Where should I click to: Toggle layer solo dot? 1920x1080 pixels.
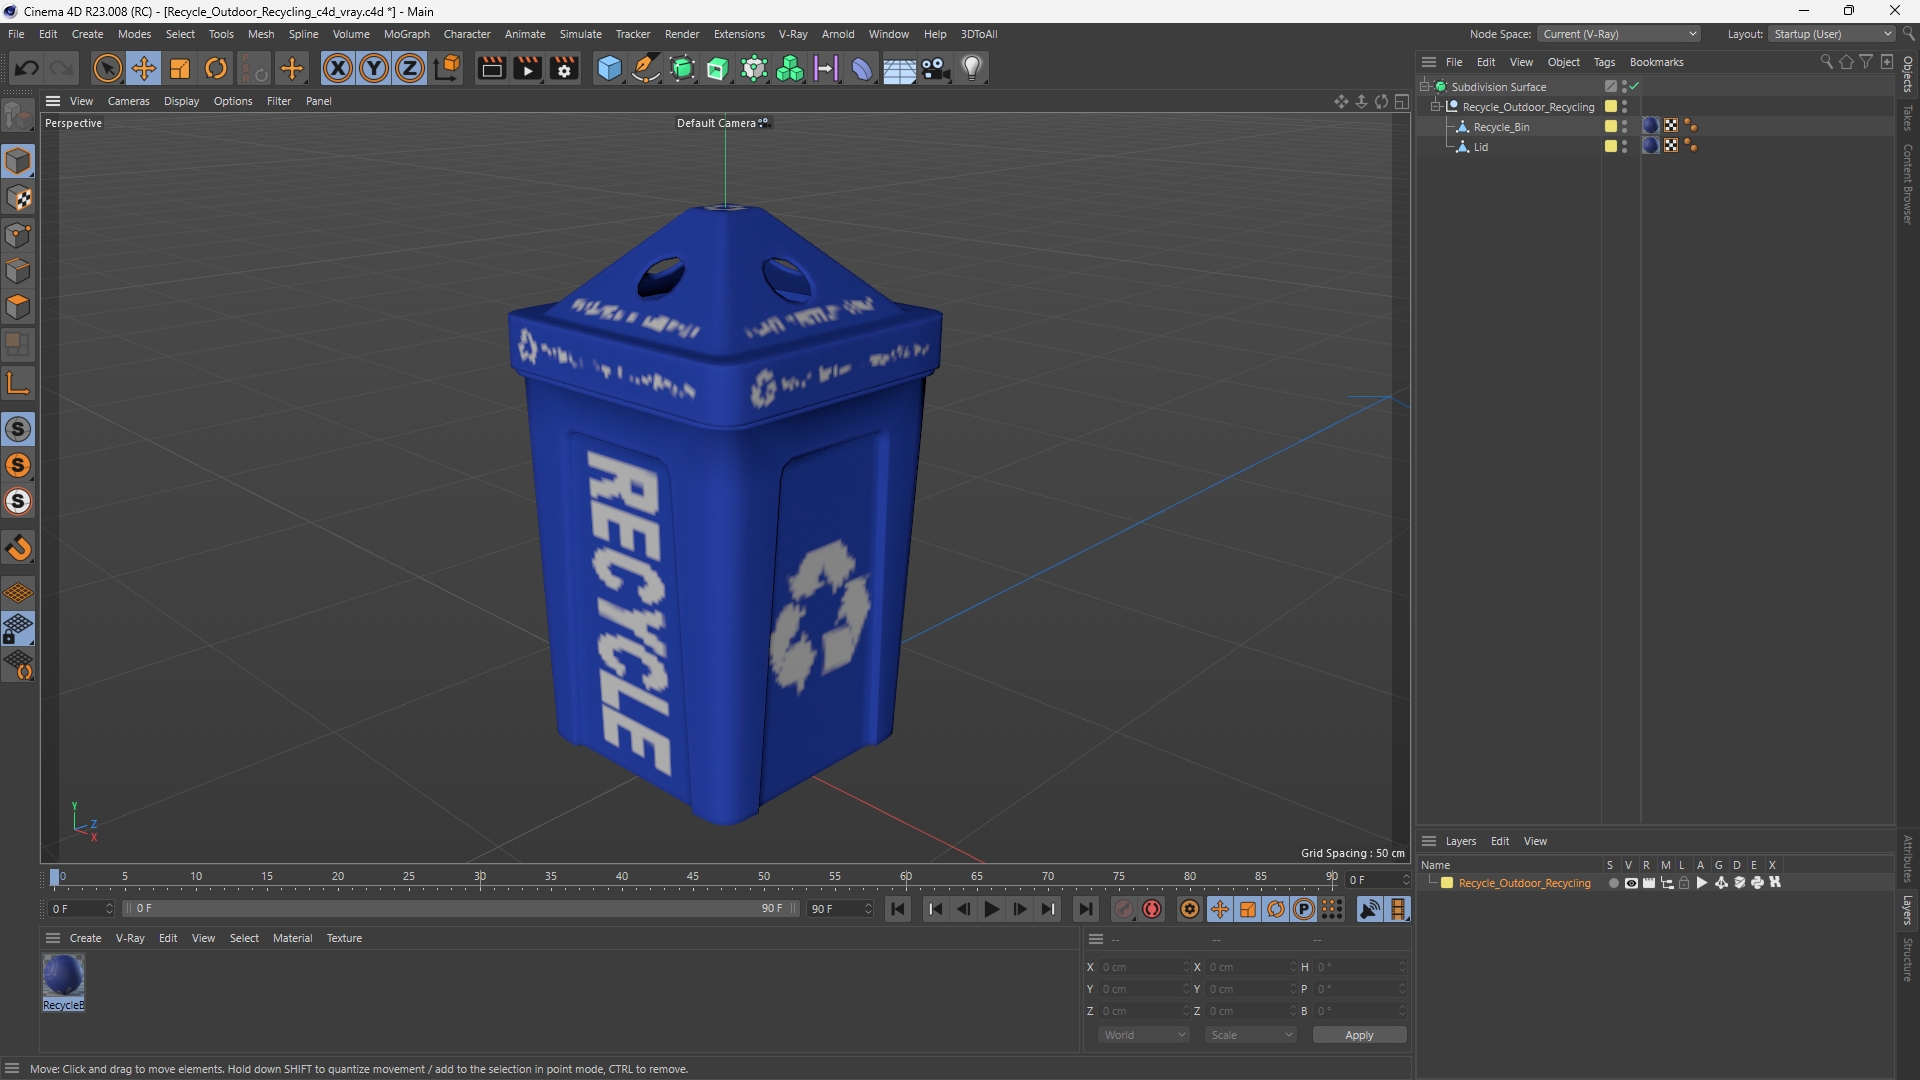1613,883
